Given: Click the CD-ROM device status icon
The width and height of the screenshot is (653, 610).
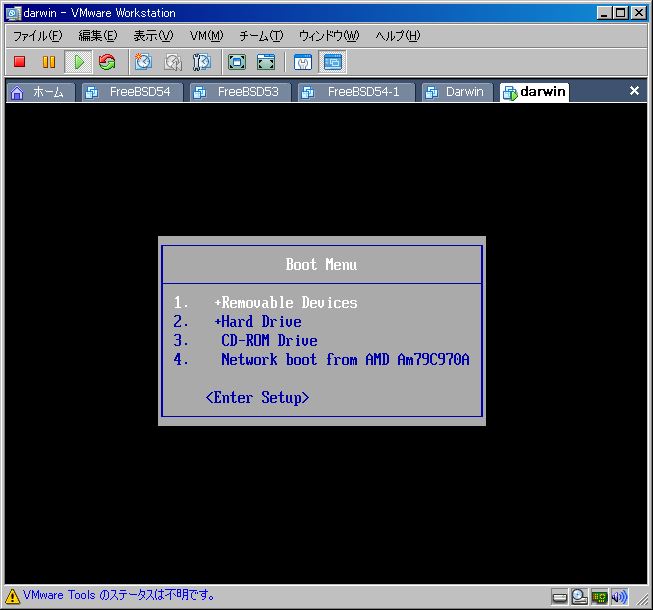Looking at the screenshot, I should (579, 597).
